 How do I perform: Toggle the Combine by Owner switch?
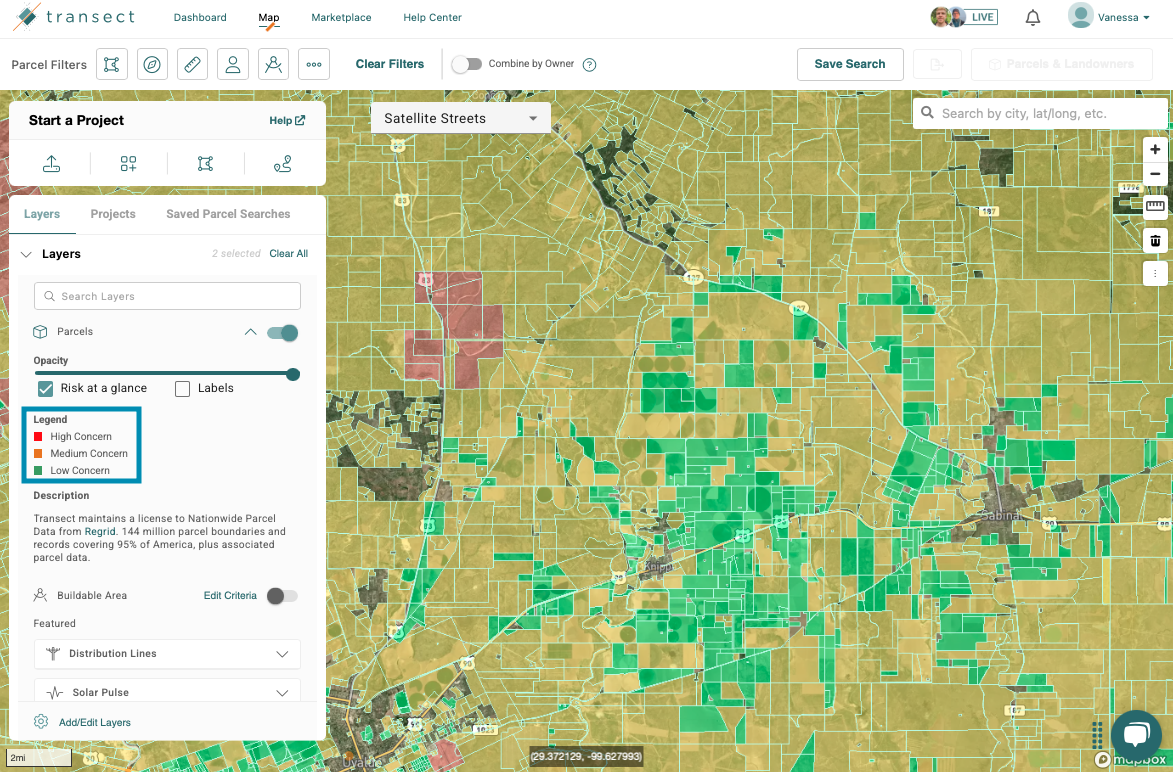tap(466, 64)
